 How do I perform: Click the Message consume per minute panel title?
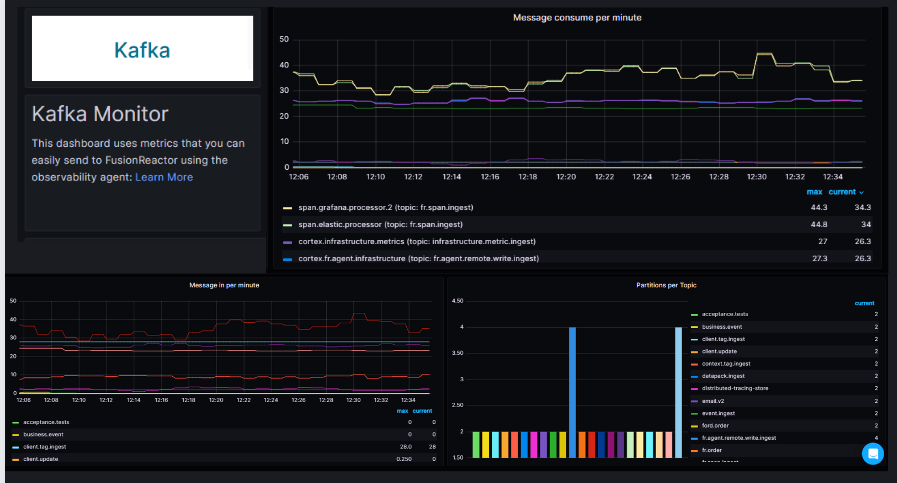[x=577, y=18]
